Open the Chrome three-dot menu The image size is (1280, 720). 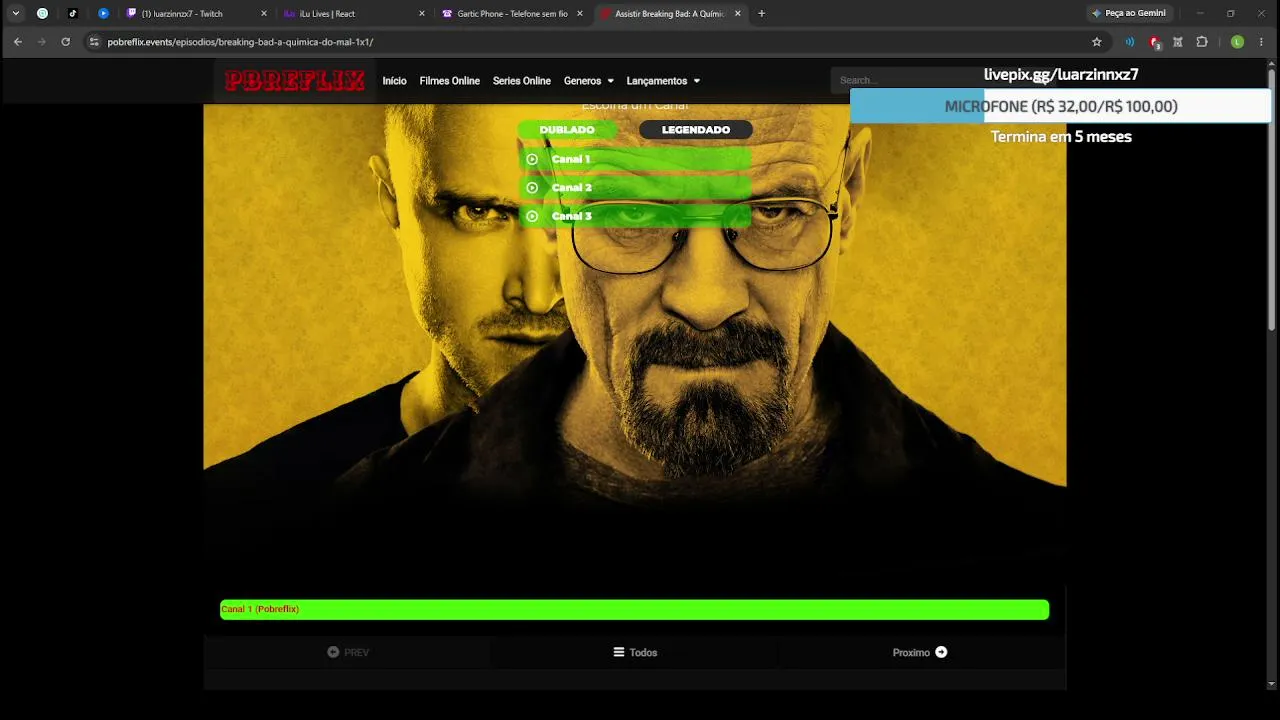pyautogui.click(x=1262, y=42)
